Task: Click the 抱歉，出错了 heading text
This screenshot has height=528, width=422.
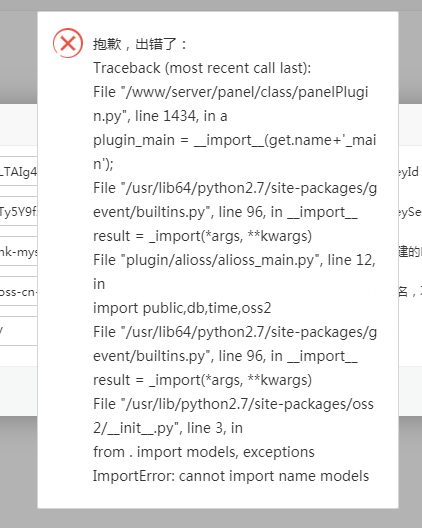Action: pyautogui.click(x=140, y=44)
